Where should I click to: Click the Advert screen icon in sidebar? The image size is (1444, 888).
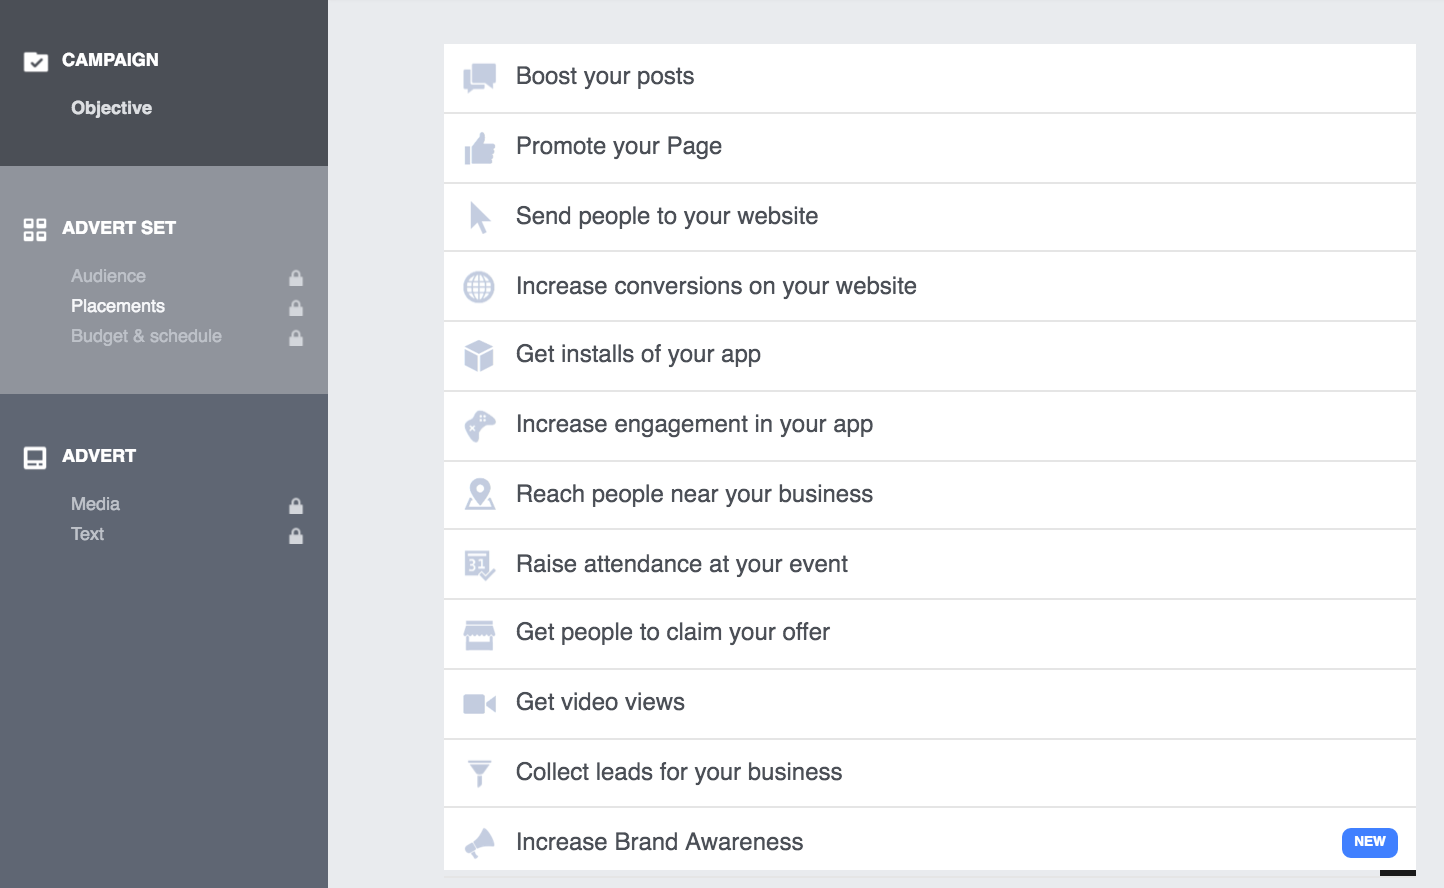coord(35,458)
